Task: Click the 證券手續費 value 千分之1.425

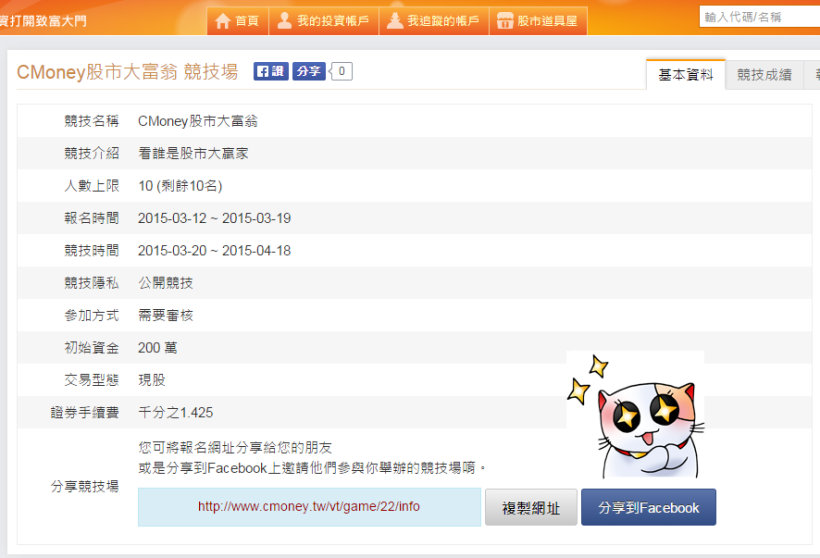Action: coord(176,413)
